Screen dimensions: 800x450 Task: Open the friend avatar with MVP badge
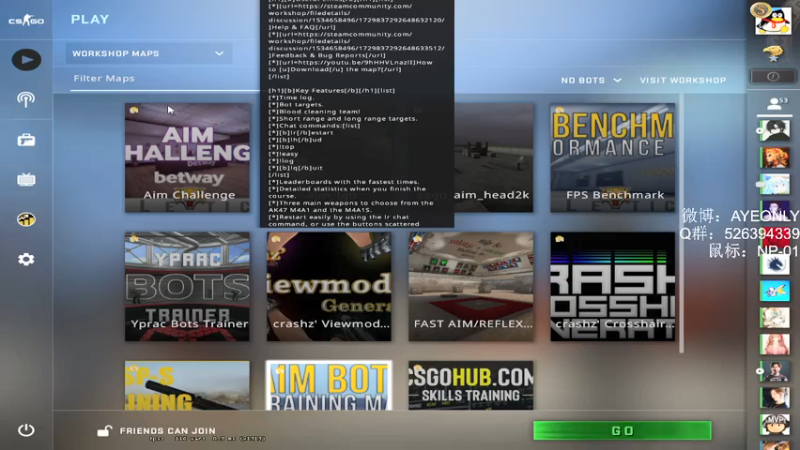[x=774, y=424]
